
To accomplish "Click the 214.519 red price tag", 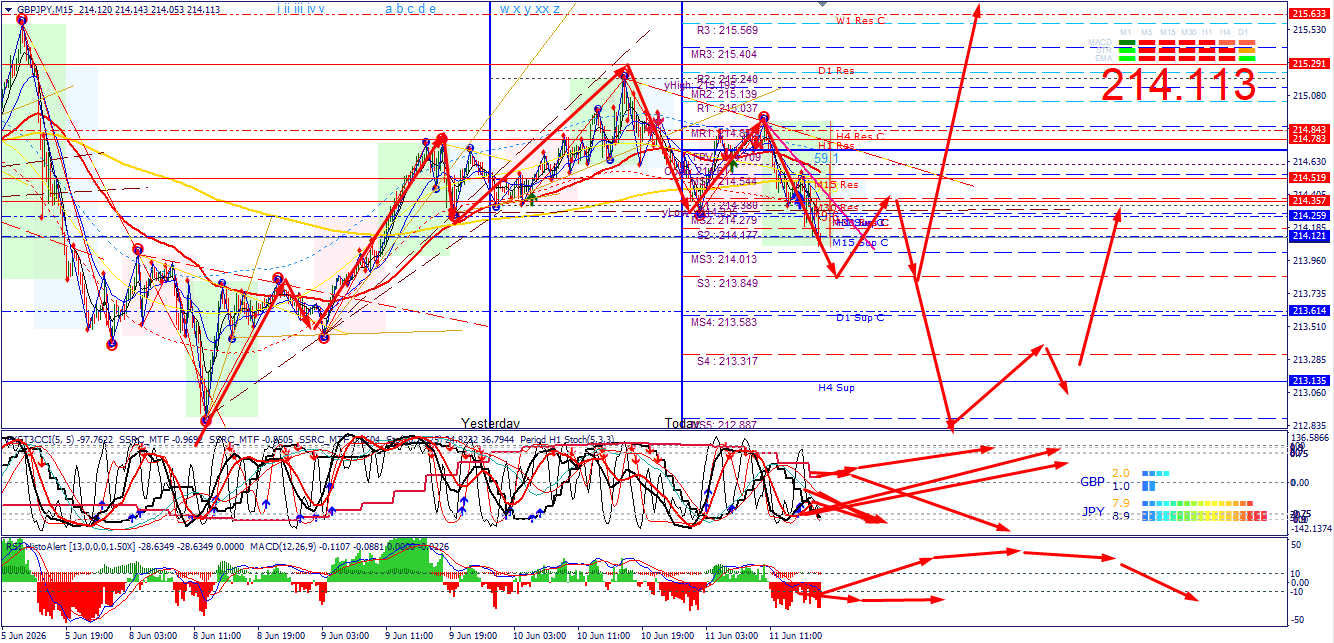I will pyautogui.click(x=1309, y=177).
